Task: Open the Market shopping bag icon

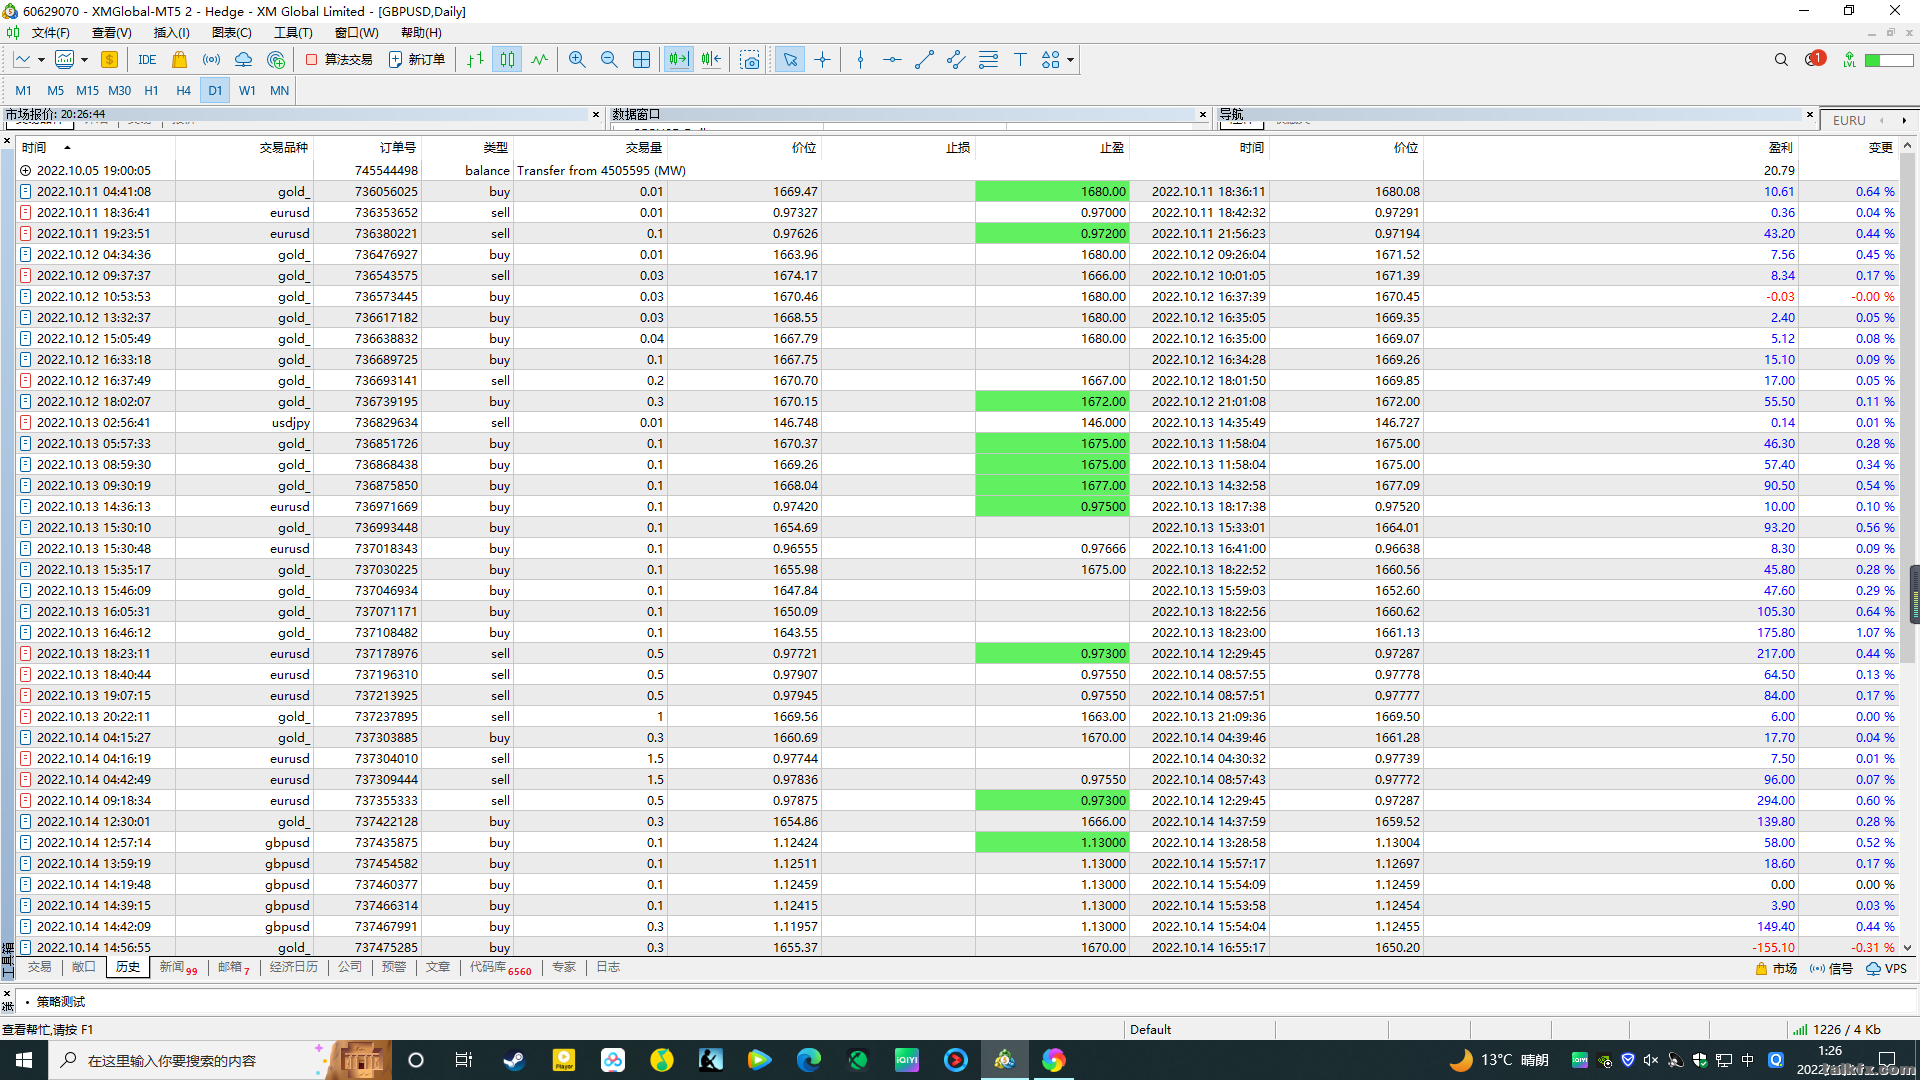Action: coord(180,60)
